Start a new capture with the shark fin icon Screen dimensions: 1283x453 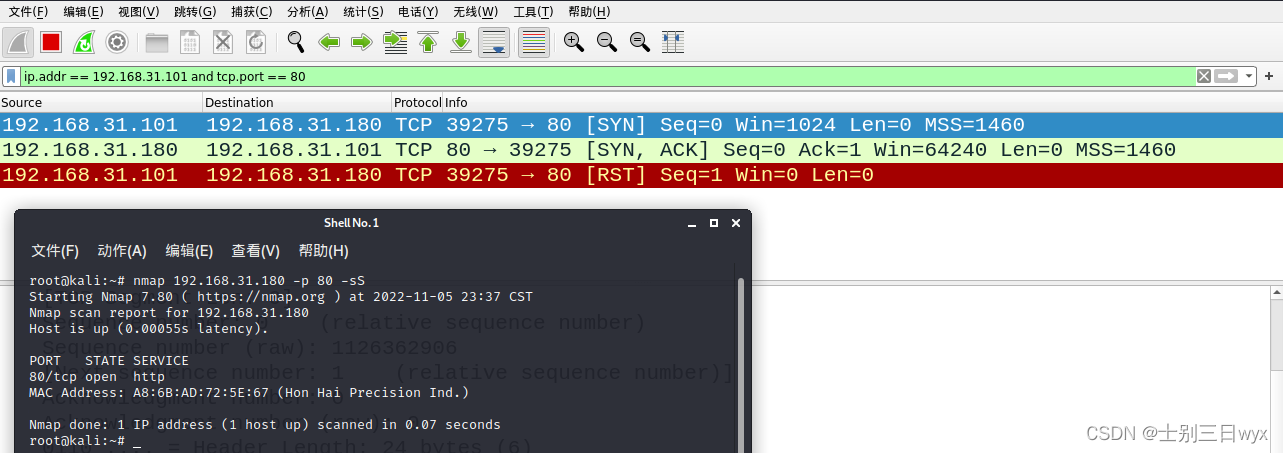coord(18,42)
